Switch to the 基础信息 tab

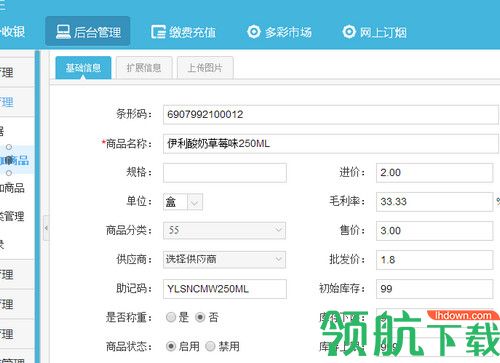(x=83, y=68)
